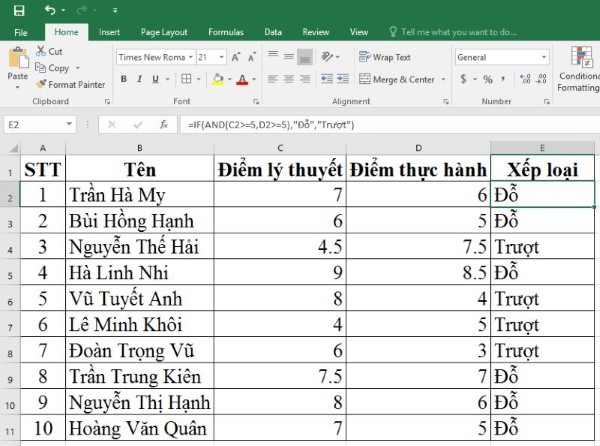Screen dimensions: 600x446
Task: Click Merge & Center button
Action: [x=397, y=80]
